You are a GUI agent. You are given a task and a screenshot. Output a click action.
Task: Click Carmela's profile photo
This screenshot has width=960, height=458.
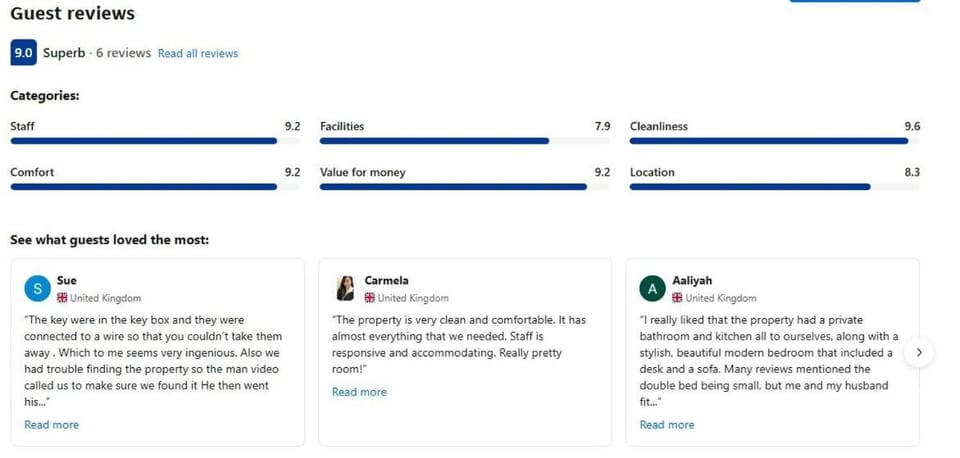346,289
